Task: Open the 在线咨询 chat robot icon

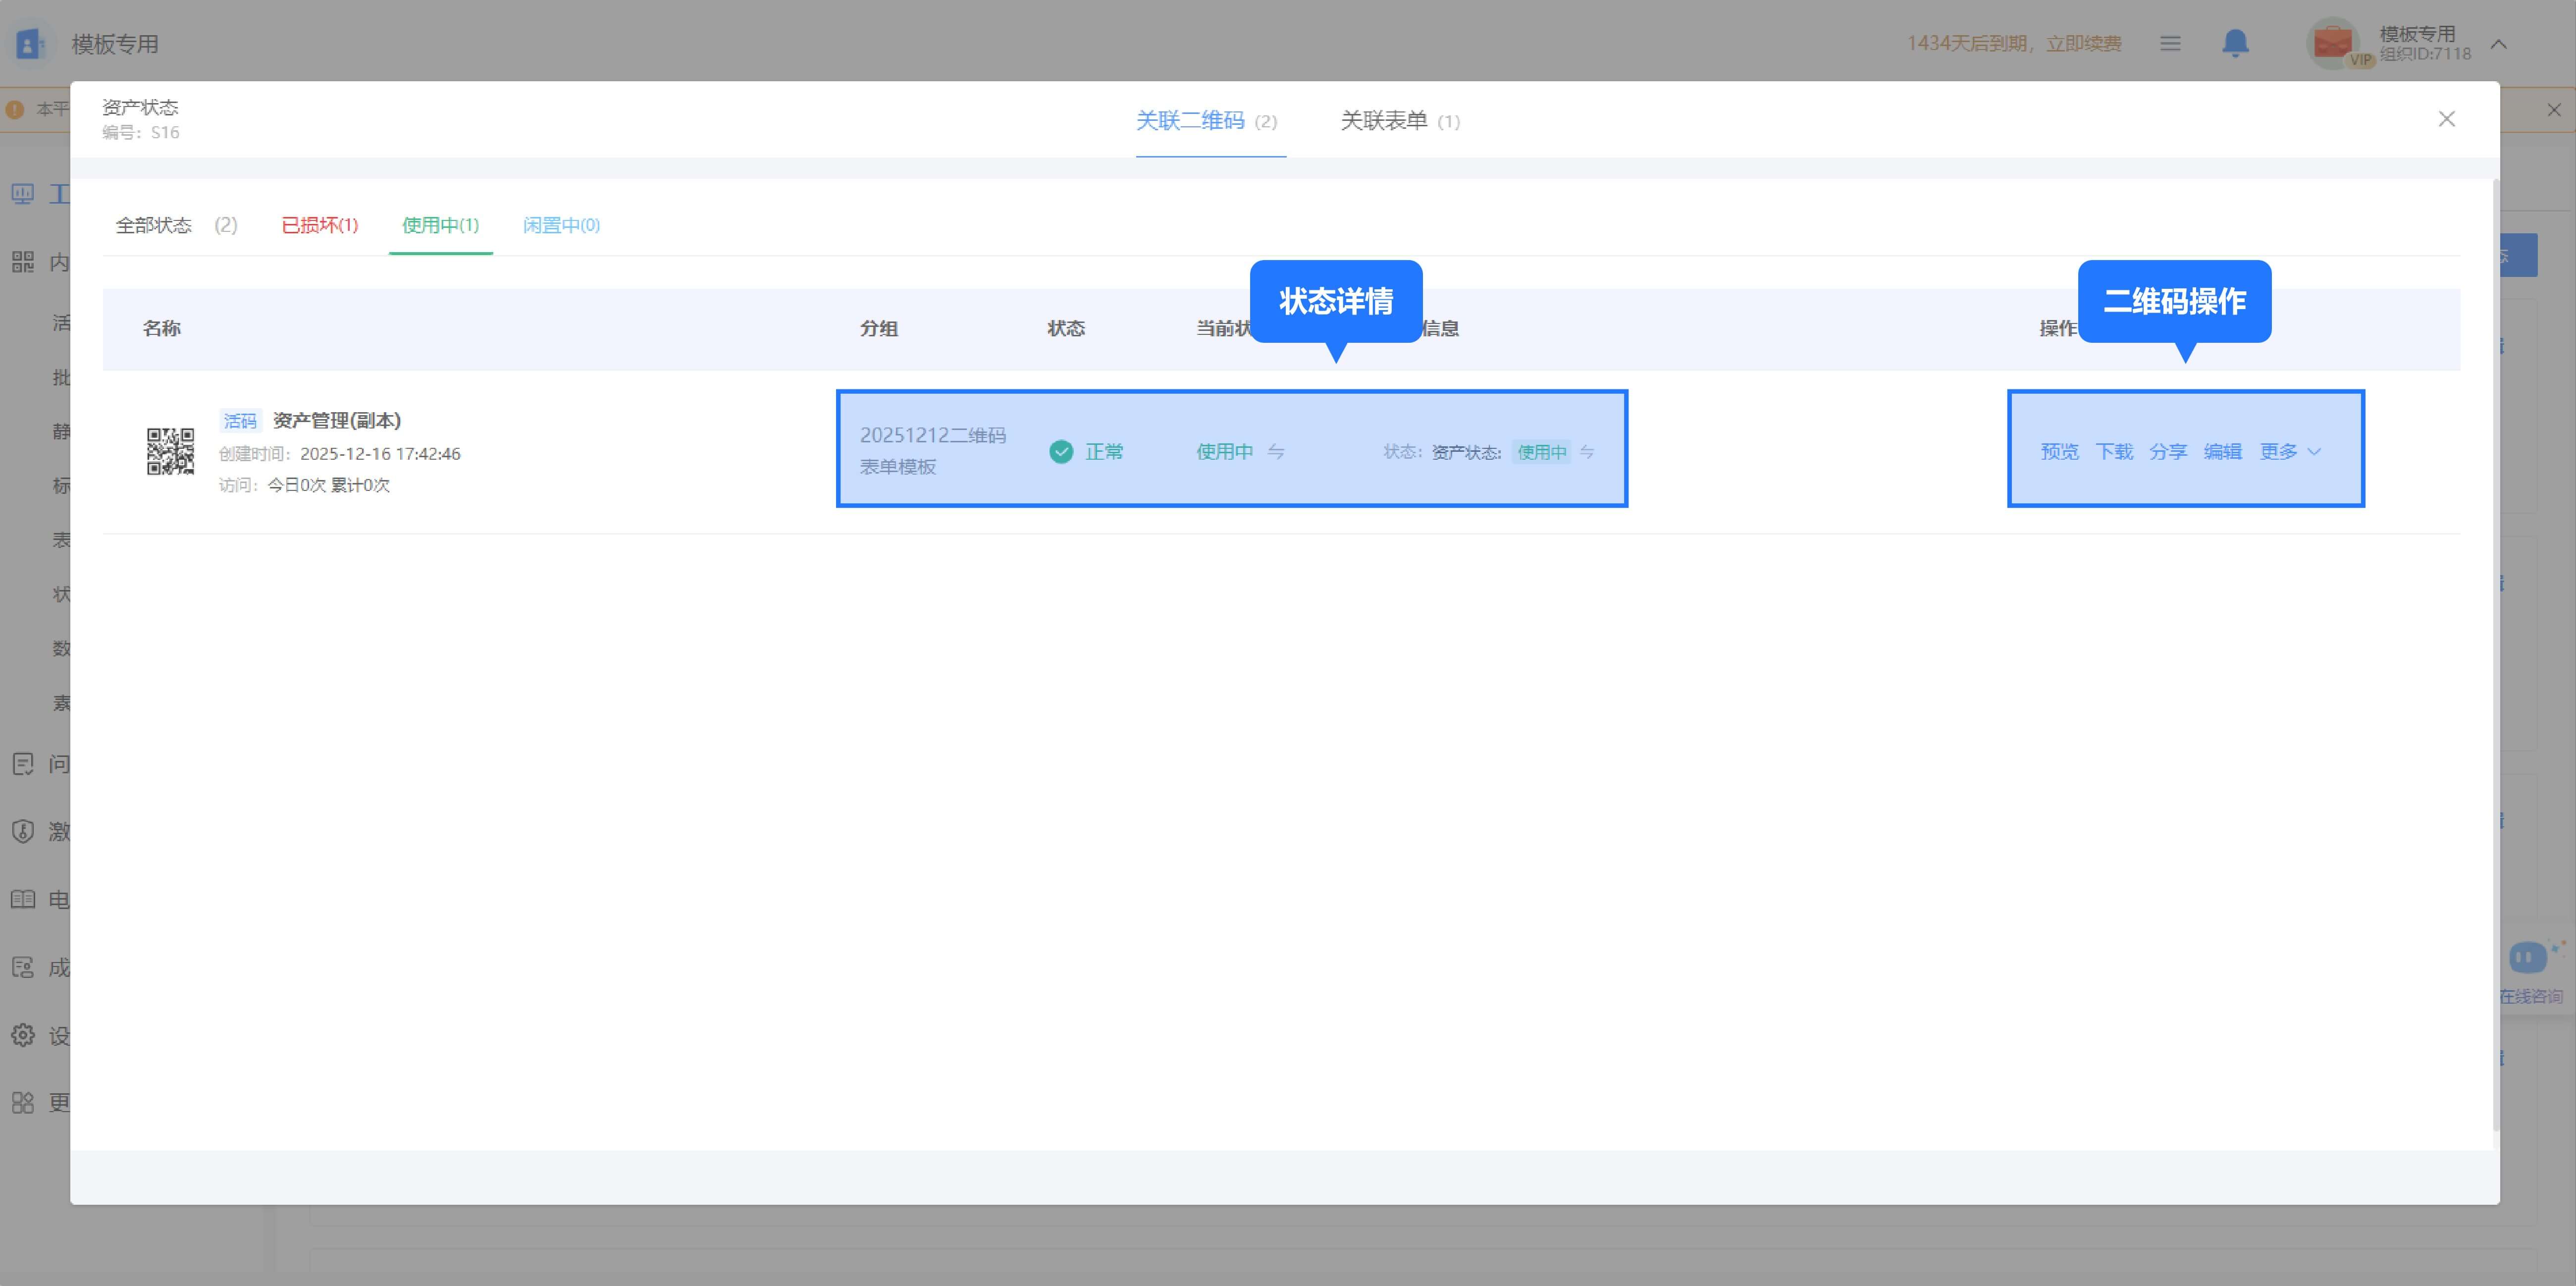Action: [x=2527, y=958]
